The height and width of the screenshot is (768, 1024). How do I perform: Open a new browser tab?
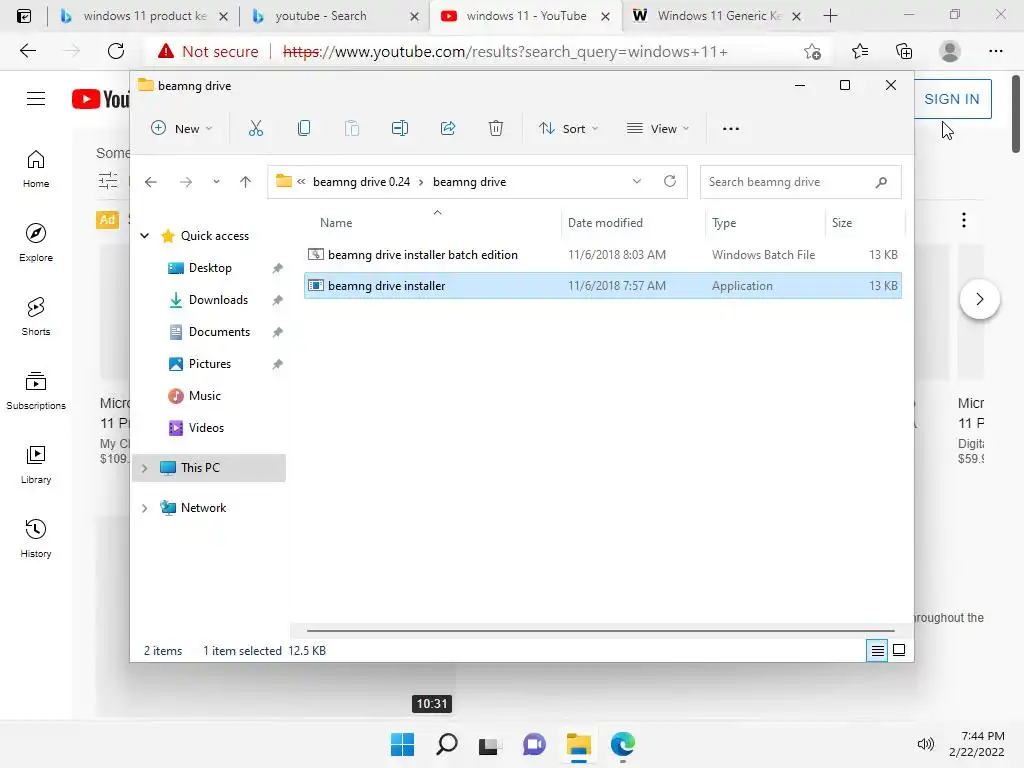830,16
